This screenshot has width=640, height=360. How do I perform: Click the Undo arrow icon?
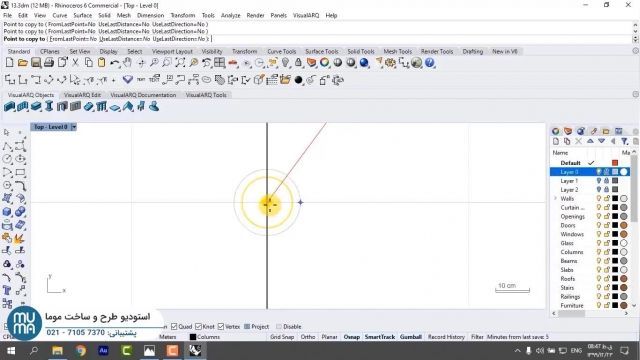pyautogui.click(x=115, y=62)
